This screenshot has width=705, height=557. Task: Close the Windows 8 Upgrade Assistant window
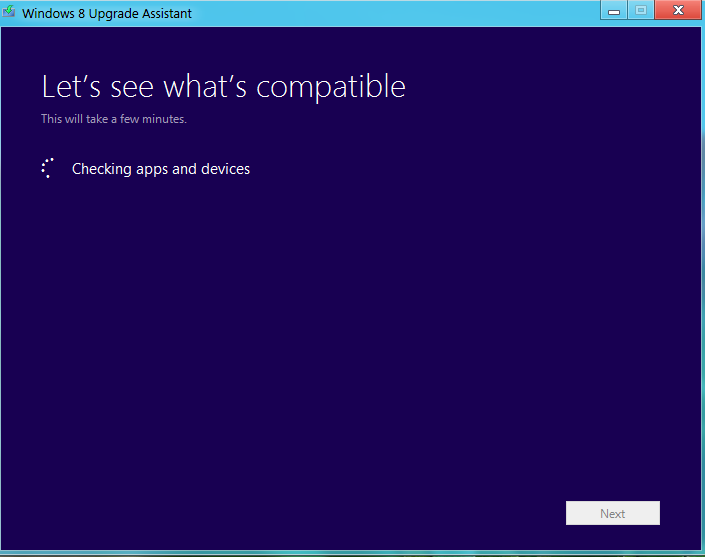click(678, 10)
